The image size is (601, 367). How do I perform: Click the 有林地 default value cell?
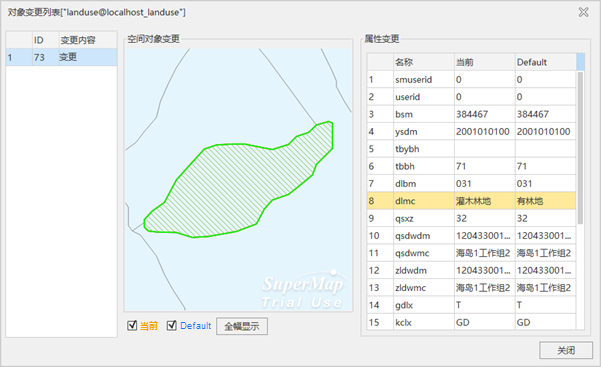coord(545,201)
